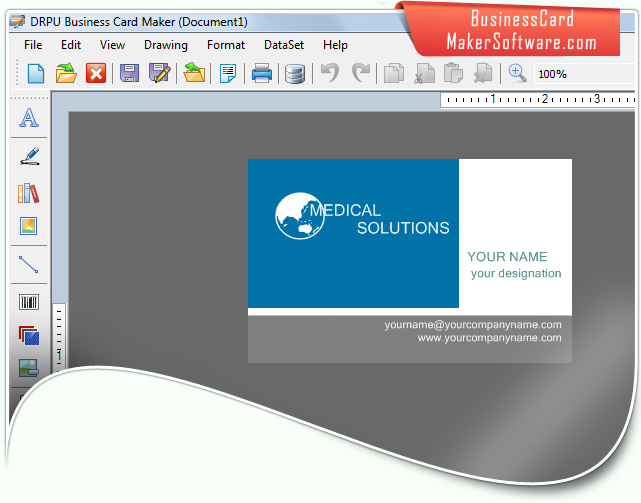Save the document with the floppy disk icon
641x503 pixels.
pyautogui.click(x=129, y=74)
